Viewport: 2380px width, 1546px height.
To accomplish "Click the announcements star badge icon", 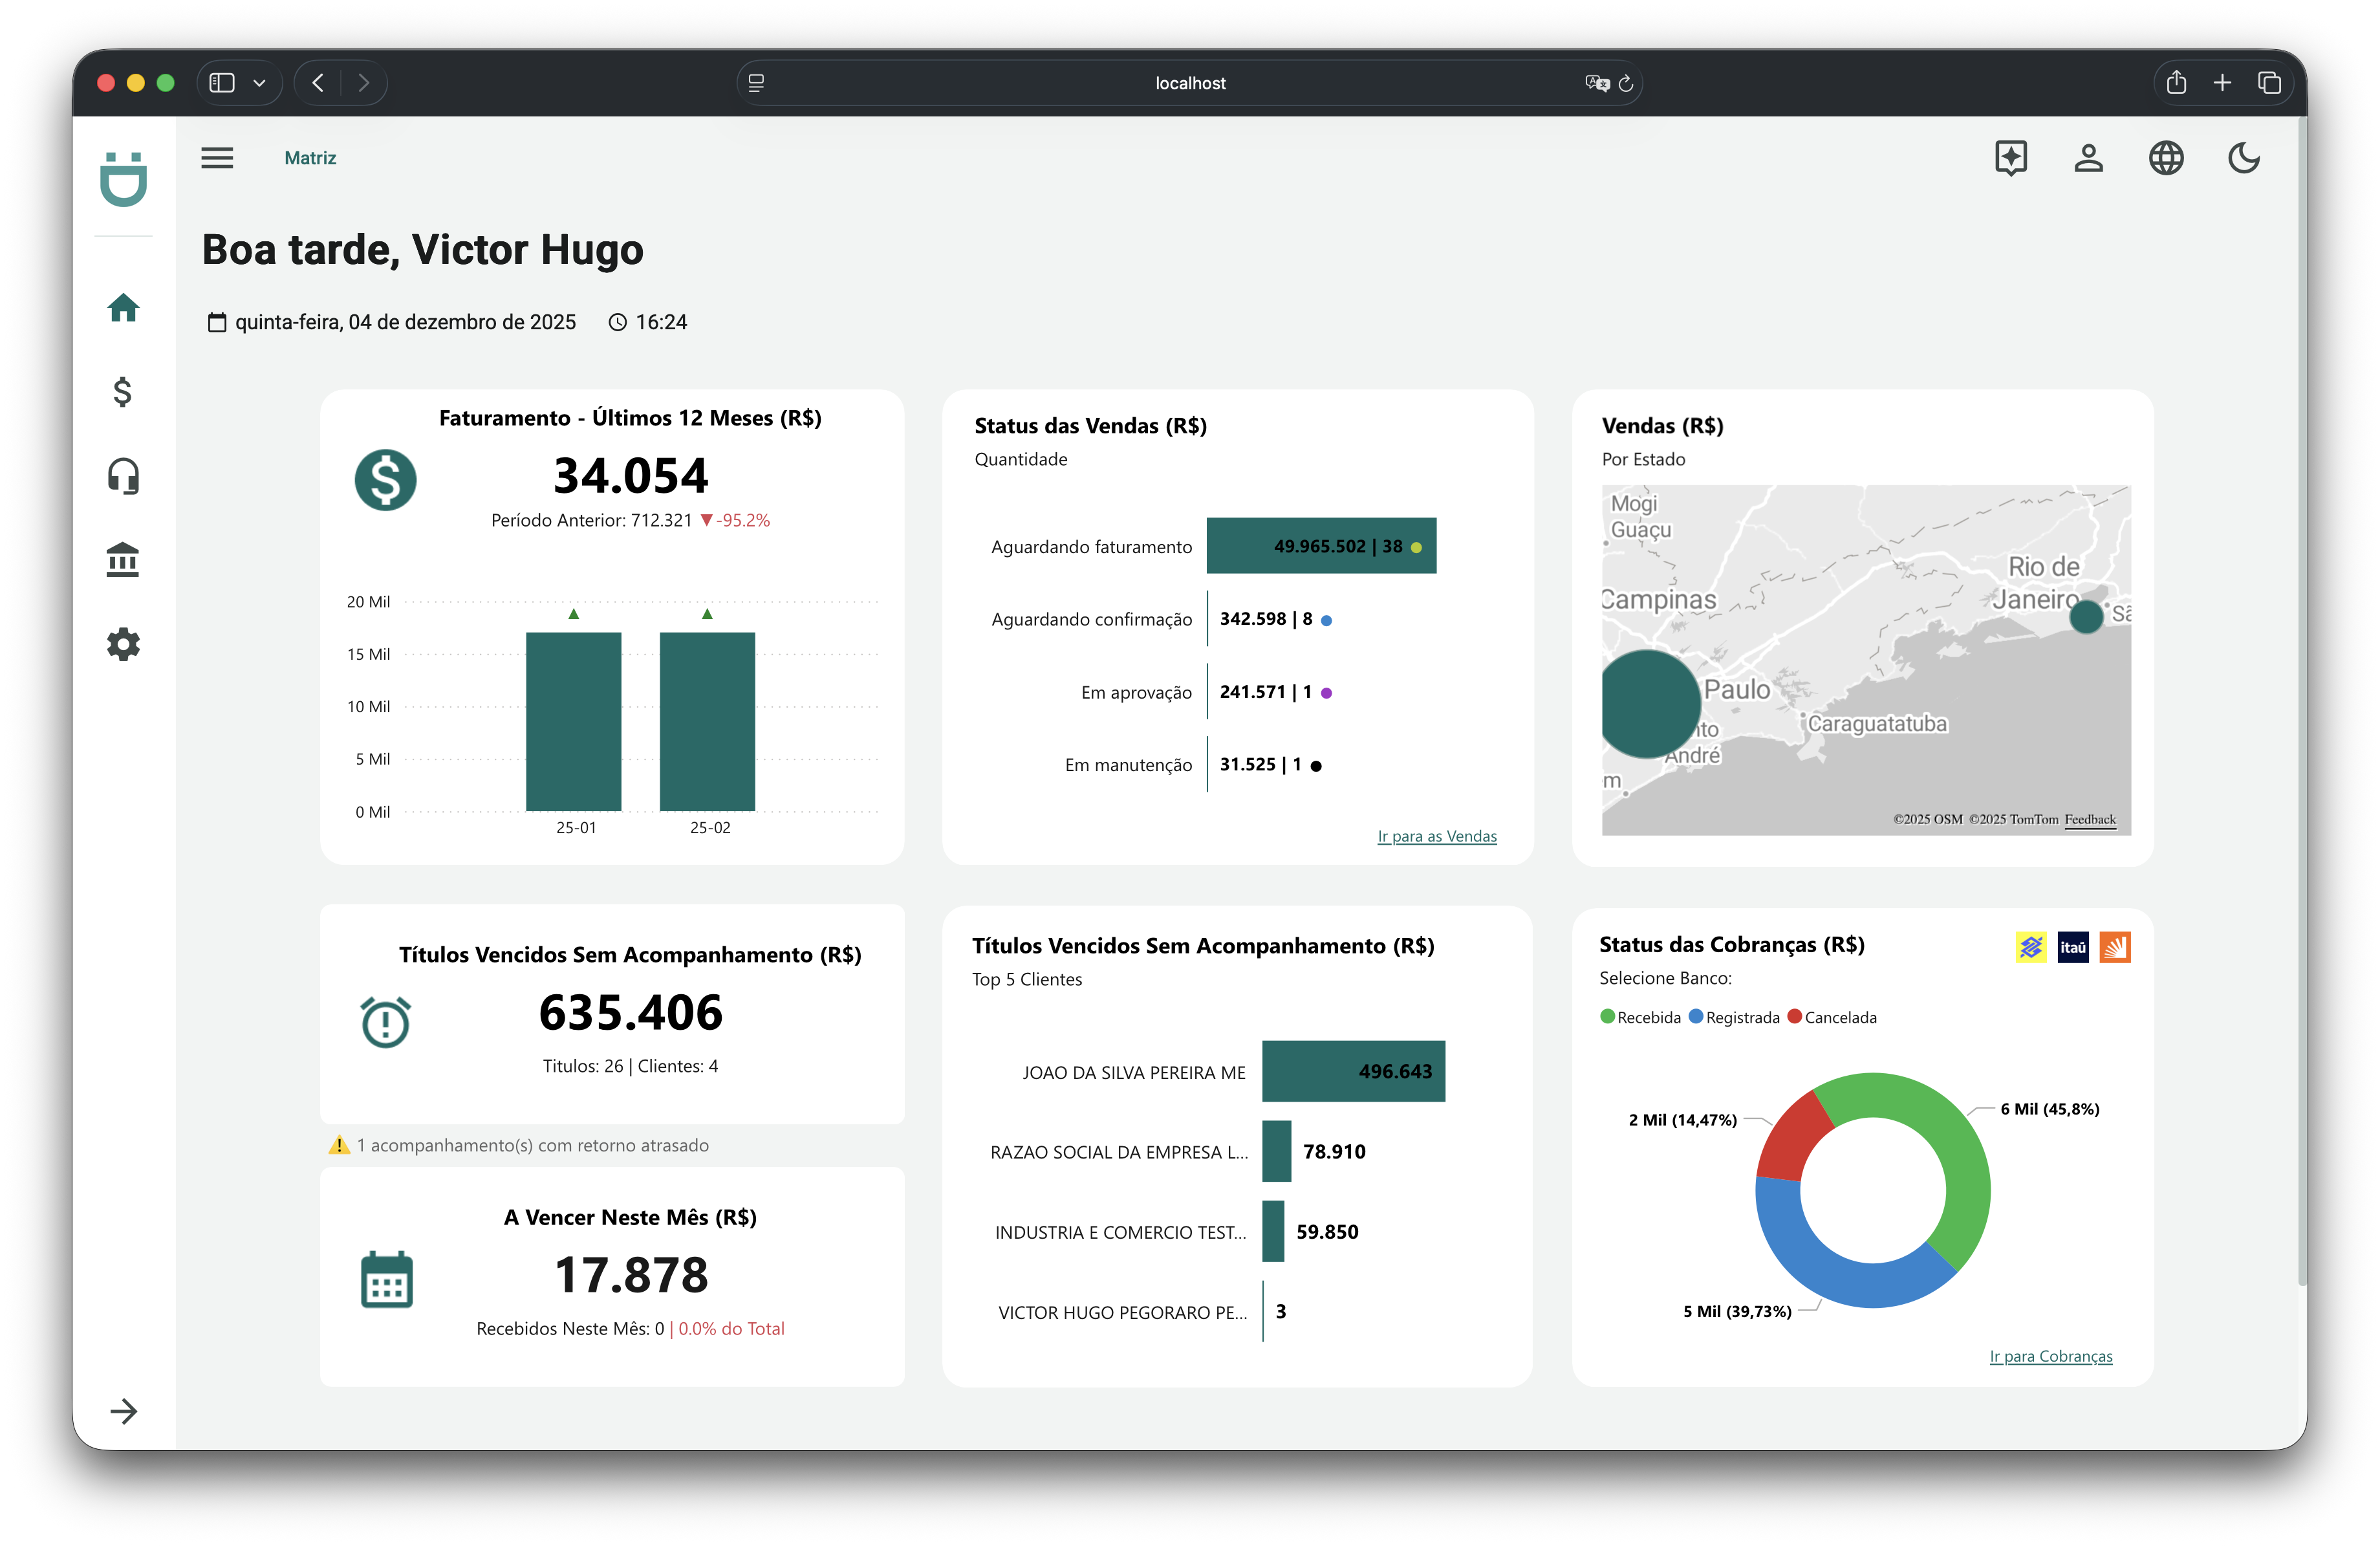I will click(x=2011, y=157).
